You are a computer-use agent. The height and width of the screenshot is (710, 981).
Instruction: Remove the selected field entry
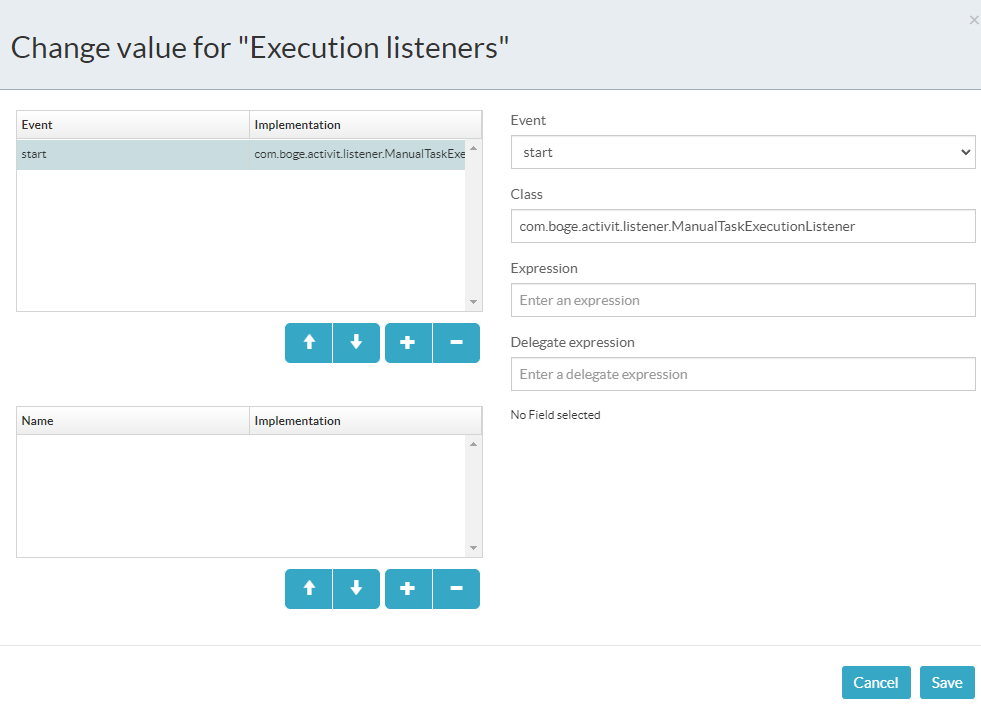(x=456, y=589)
